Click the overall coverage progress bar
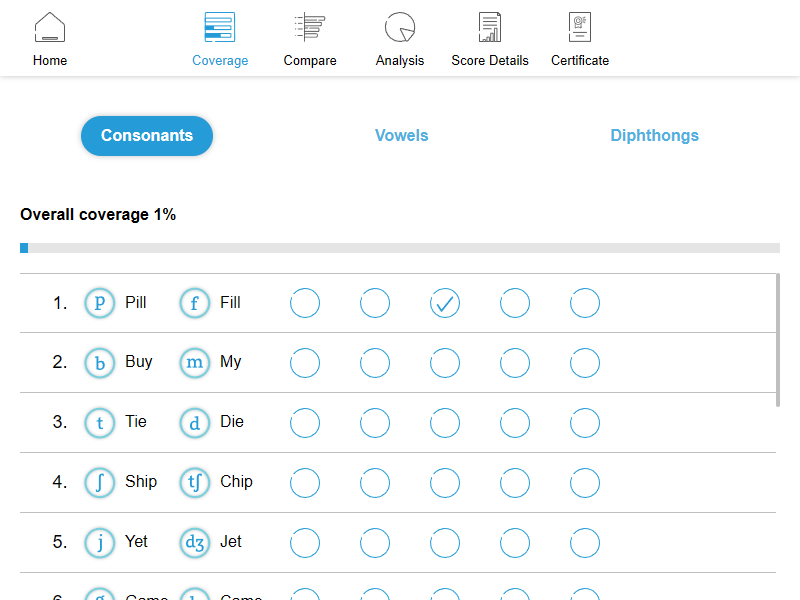This screenshot has height=600, width=800. pos(400,248)
